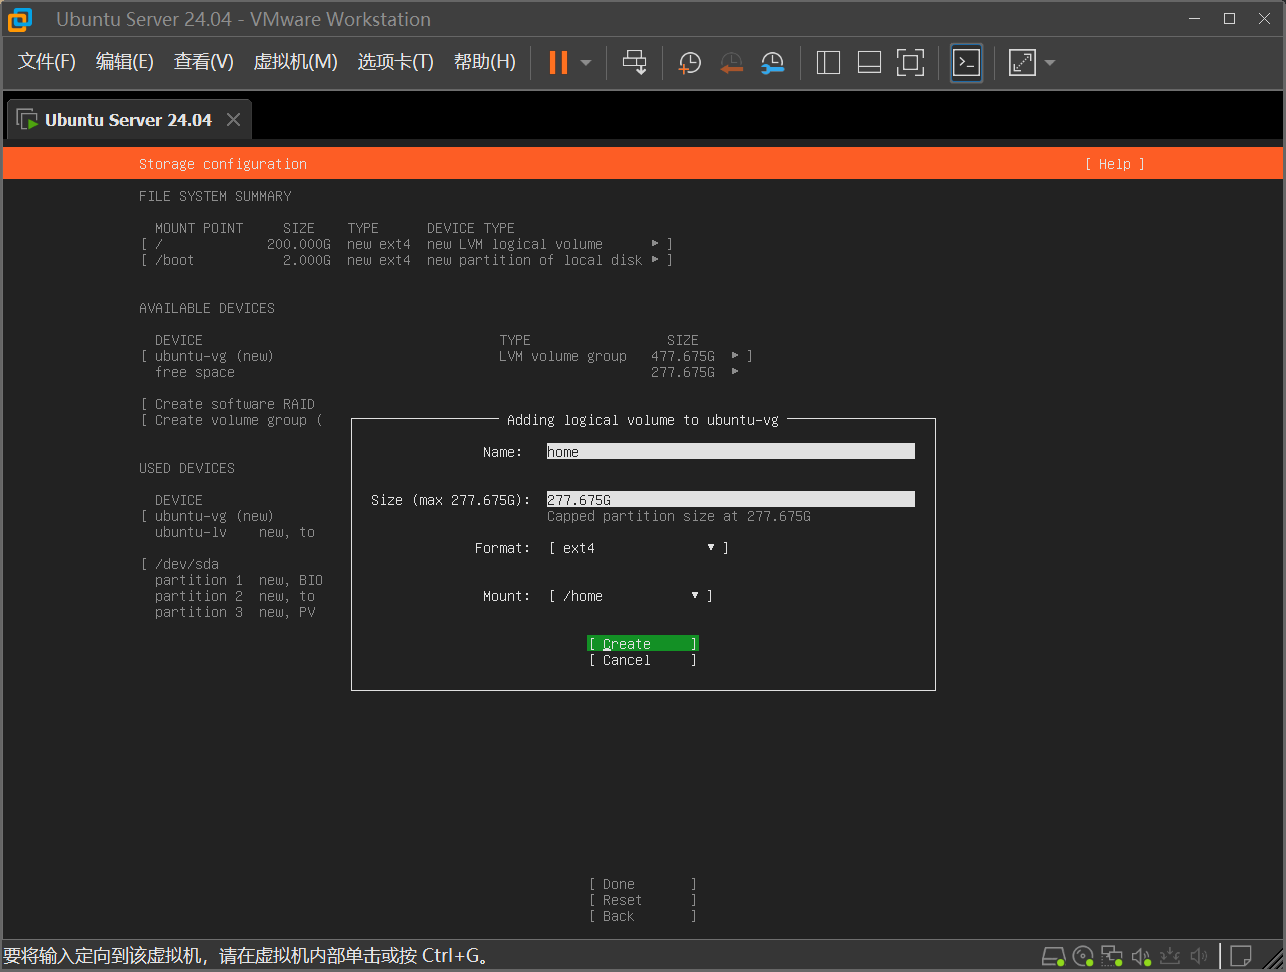Toggle the library sidebar panel view

828,63
